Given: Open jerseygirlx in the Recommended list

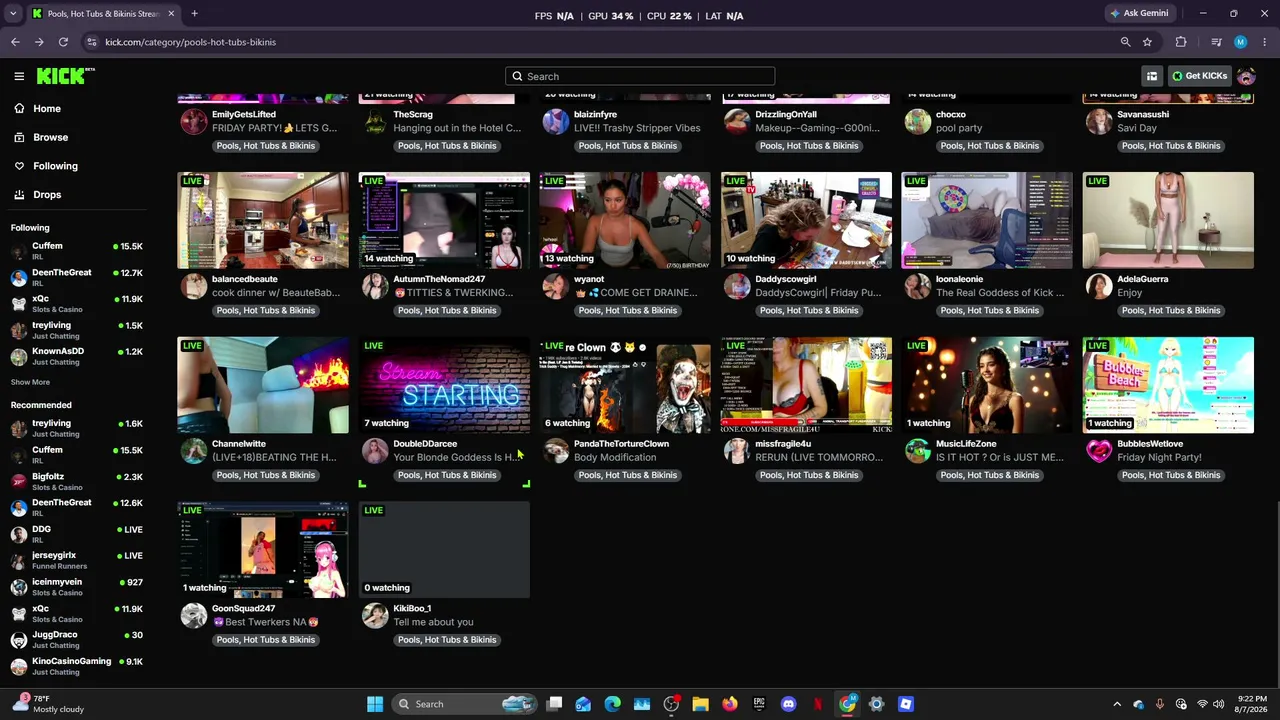Looking at the screenshot, I should (x=77, y=560).
